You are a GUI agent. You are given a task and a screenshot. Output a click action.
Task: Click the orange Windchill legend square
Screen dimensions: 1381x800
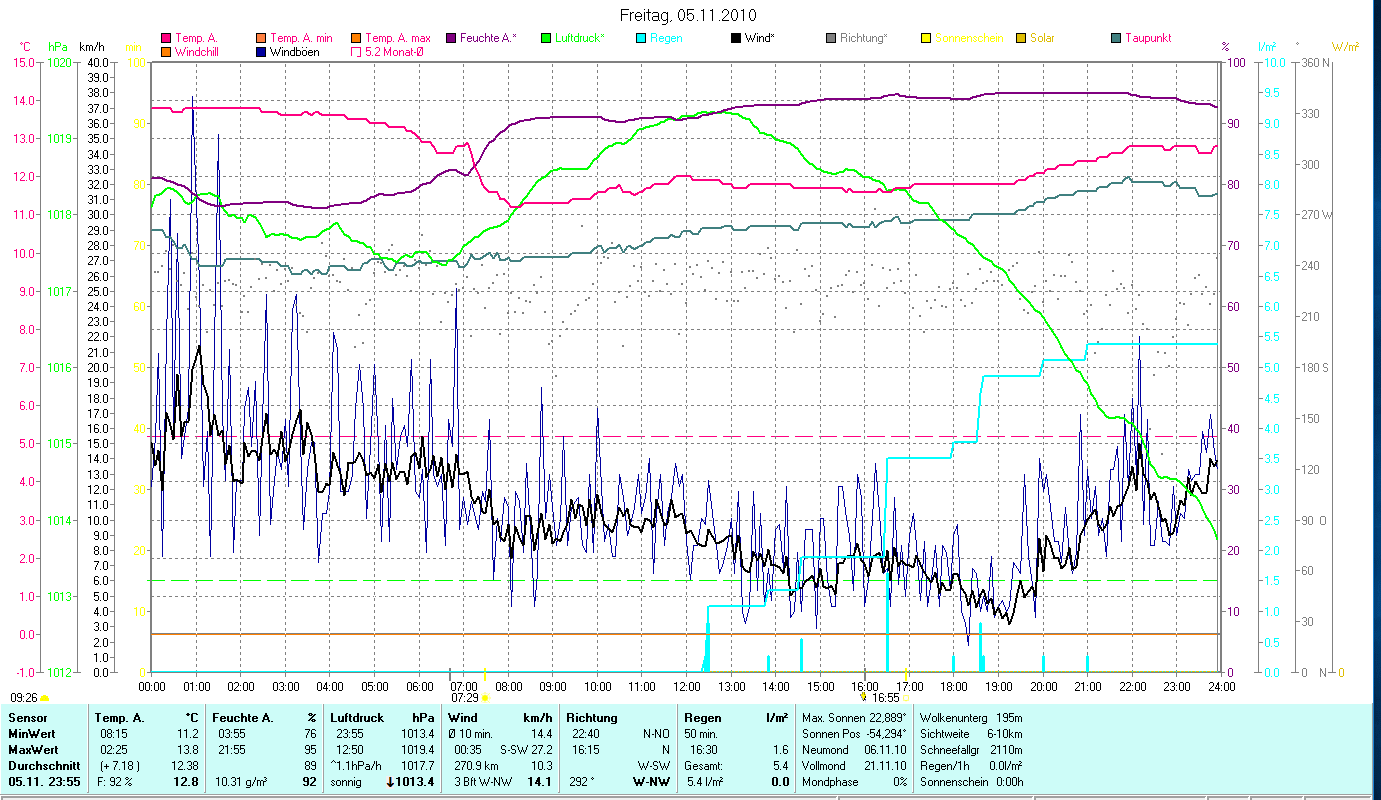pyautogui.click(x=166, y=52)
